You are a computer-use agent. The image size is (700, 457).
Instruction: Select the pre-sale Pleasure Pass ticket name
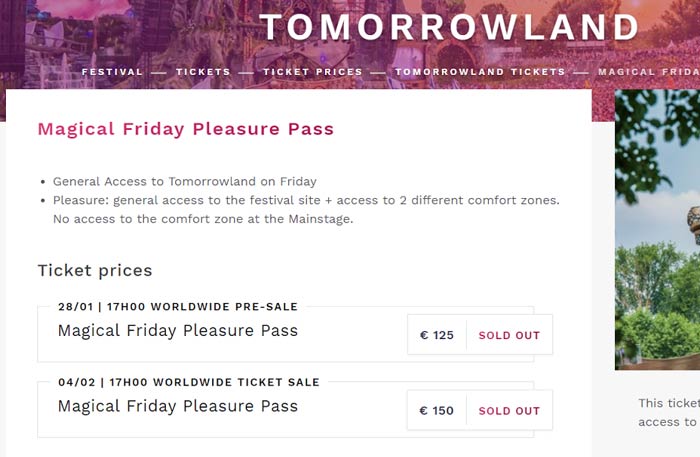coord(177,331)
